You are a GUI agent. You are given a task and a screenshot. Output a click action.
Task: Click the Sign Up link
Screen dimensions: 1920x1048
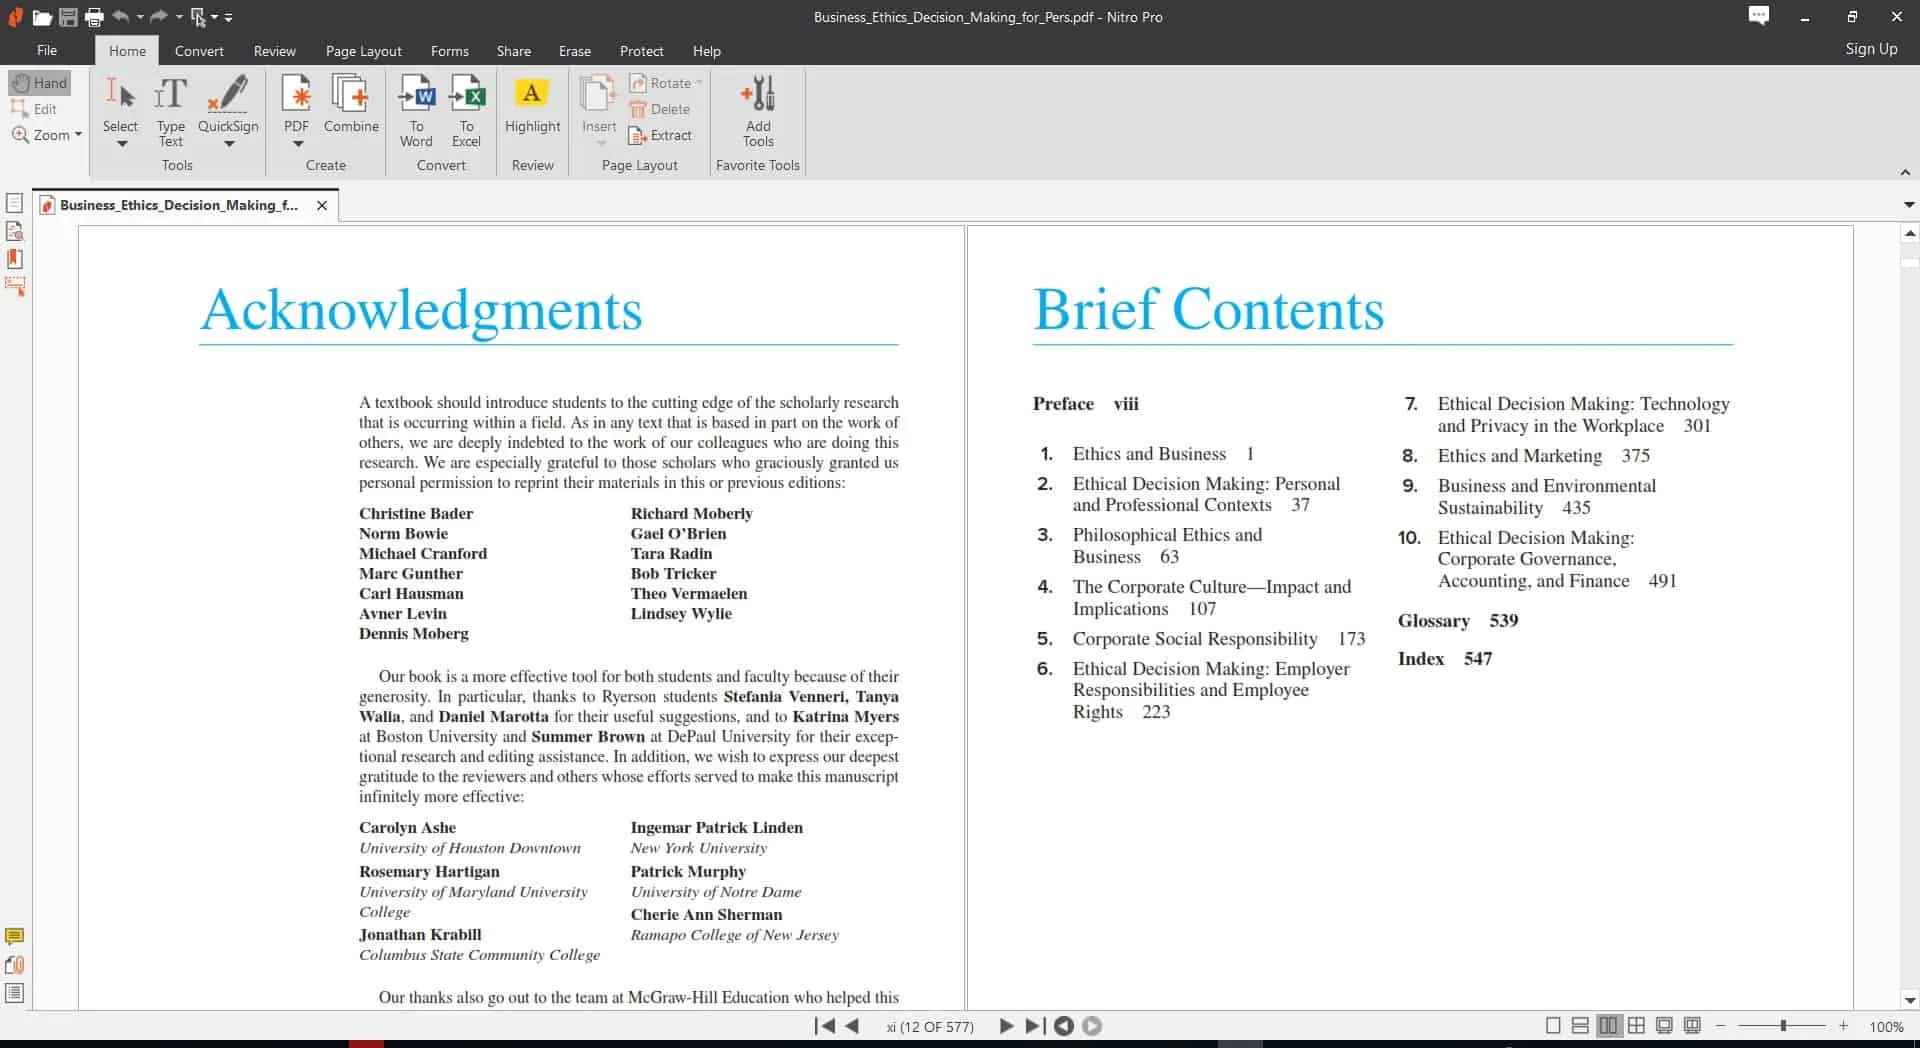[x=1871, y=49]
